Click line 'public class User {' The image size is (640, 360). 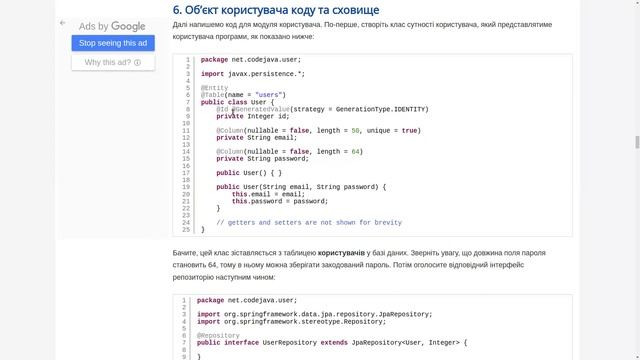(x=237, y=102)
